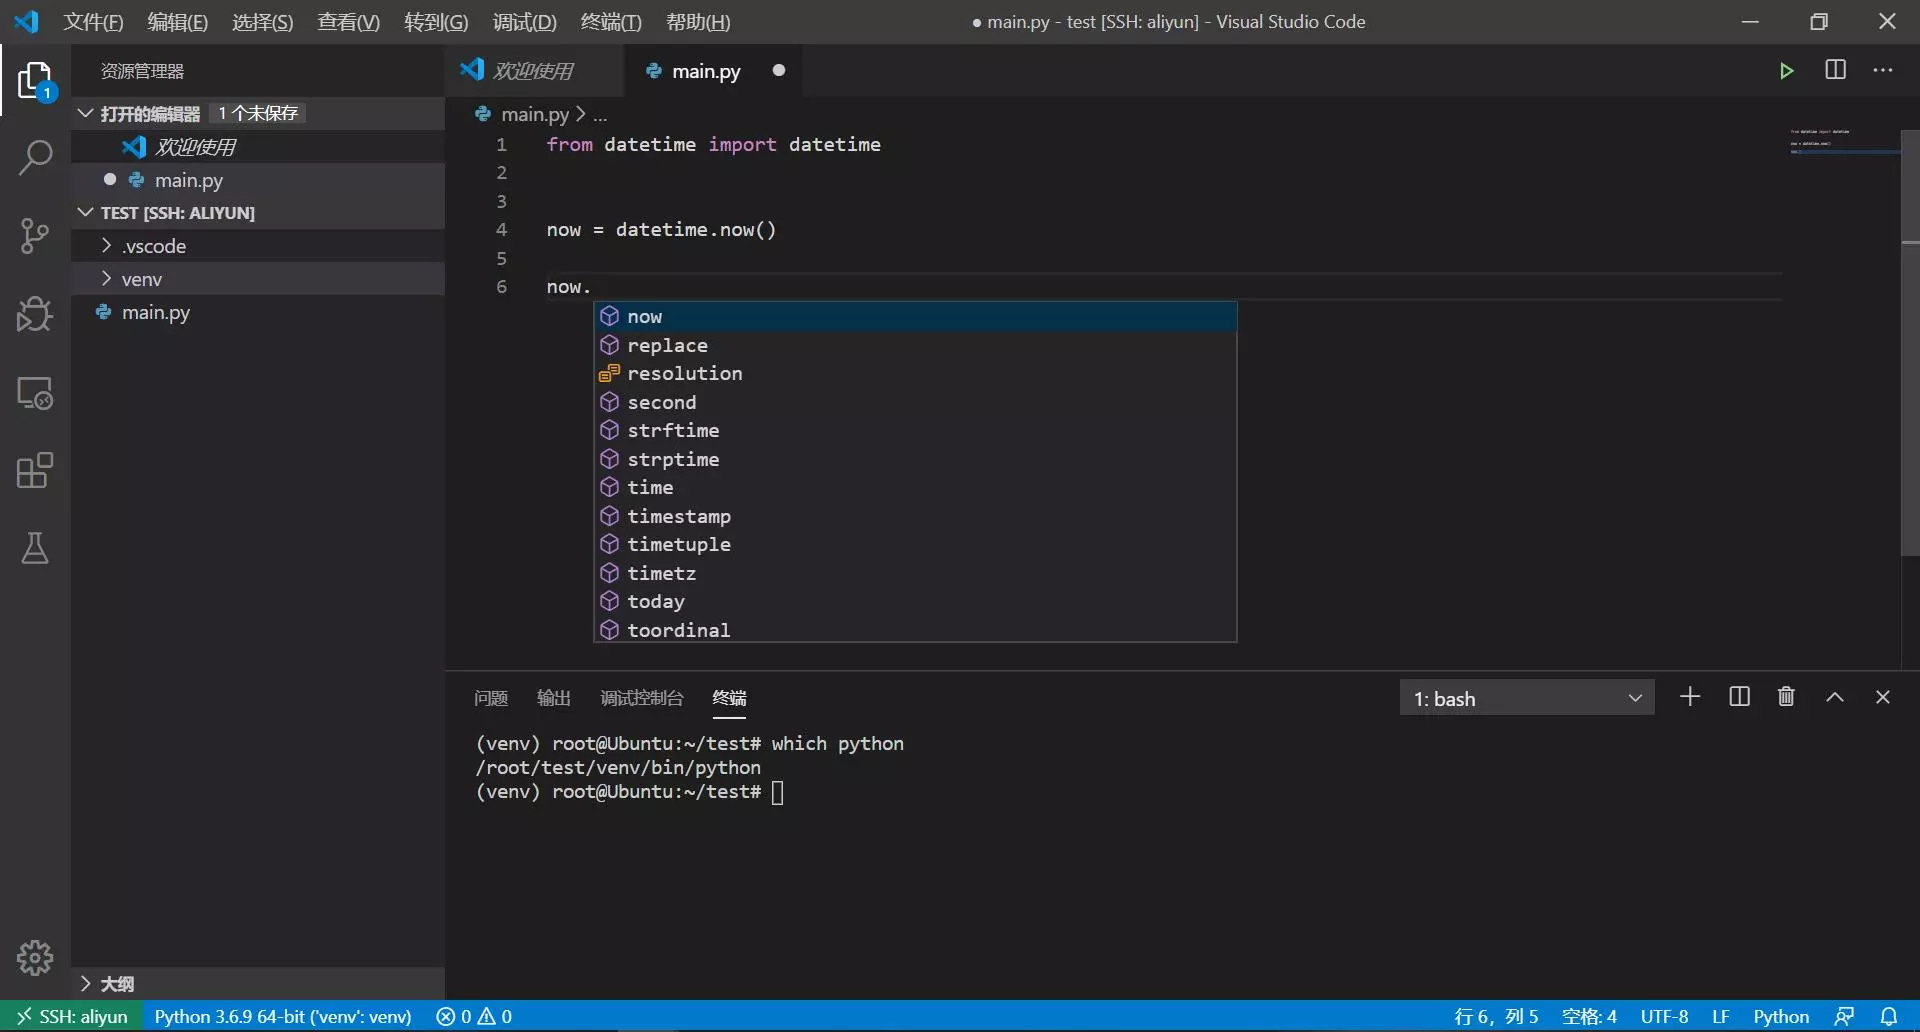Open main.py in the TEST folder tree
The width and height of the screenshot is (1920, 1032).
tap(258, 312)
